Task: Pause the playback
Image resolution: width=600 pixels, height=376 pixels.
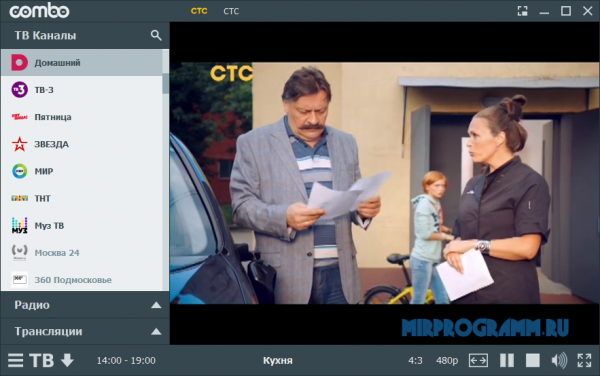Action: [x=507, y=360]
